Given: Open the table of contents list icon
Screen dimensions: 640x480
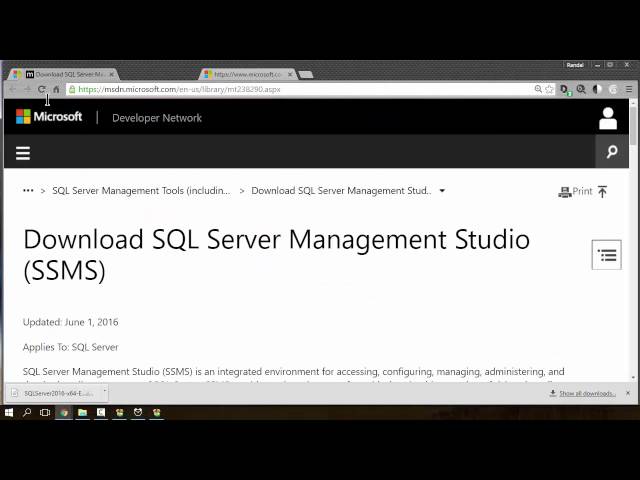Looking at the screenshot, I should [x=607, y=255].
